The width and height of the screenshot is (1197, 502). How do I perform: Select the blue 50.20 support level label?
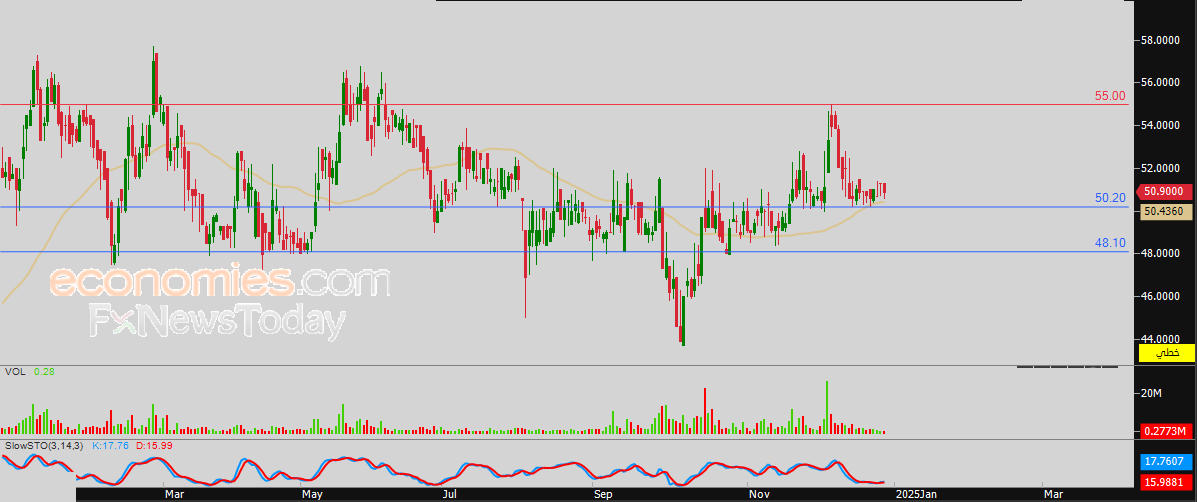pos(1110,198)
